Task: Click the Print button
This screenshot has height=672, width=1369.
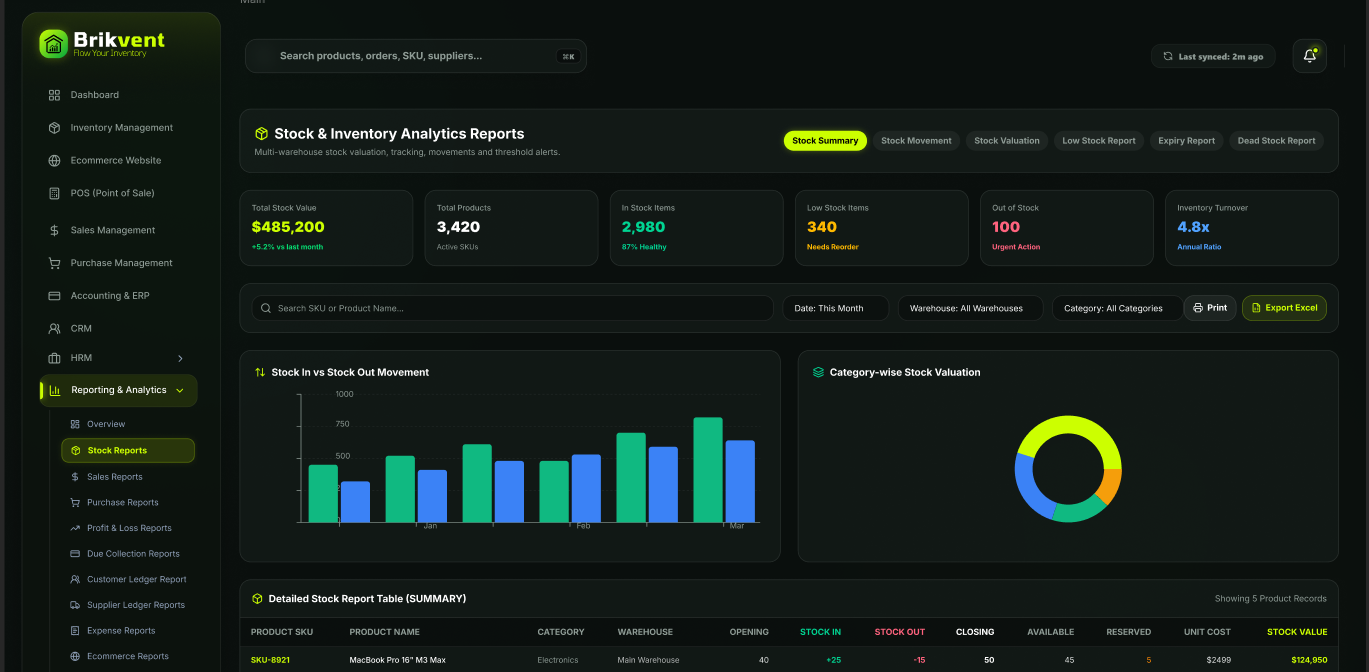Action: tap(1210, 308)
